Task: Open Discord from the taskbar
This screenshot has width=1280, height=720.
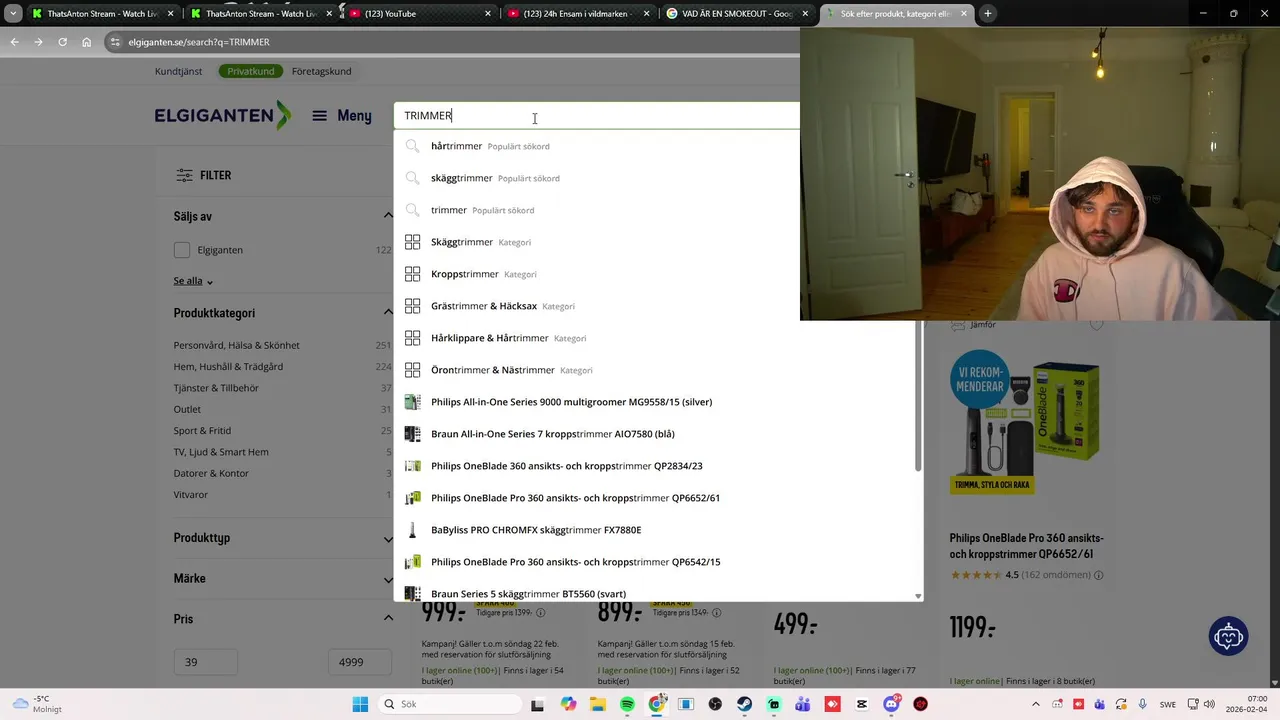Action: 891,704
